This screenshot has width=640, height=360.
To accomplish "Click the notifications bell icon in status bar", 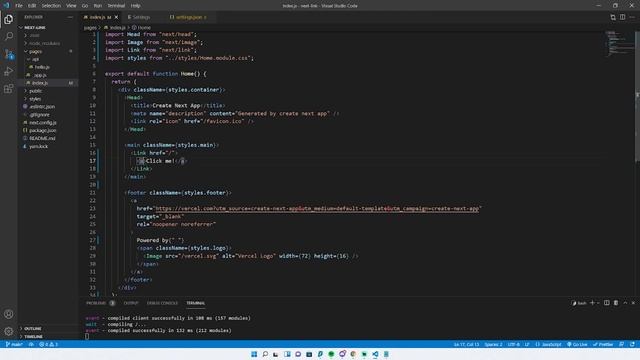I will [632, 344].
